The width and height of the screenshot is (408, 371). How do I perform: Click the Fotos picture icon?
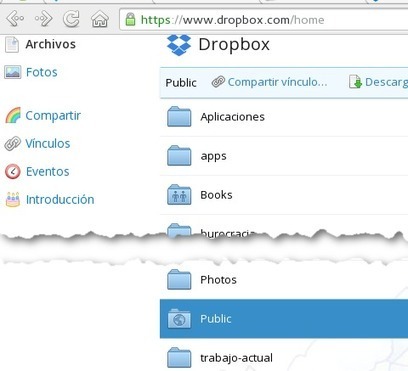pos(13,72)
